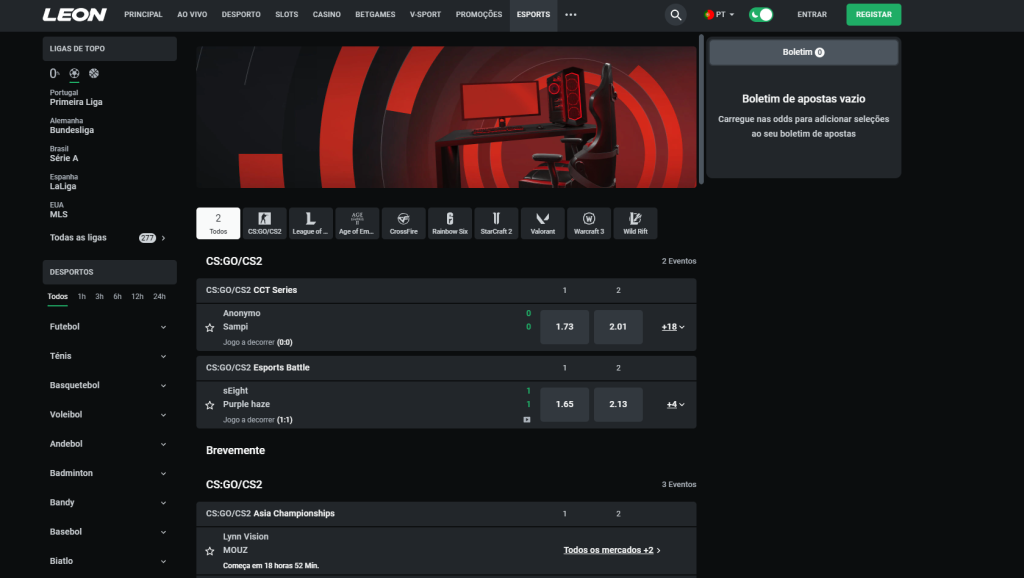Screen dimensions: 1024x578
Task: Open the BETGAMES menu item
Action: [x=375, y=14]
